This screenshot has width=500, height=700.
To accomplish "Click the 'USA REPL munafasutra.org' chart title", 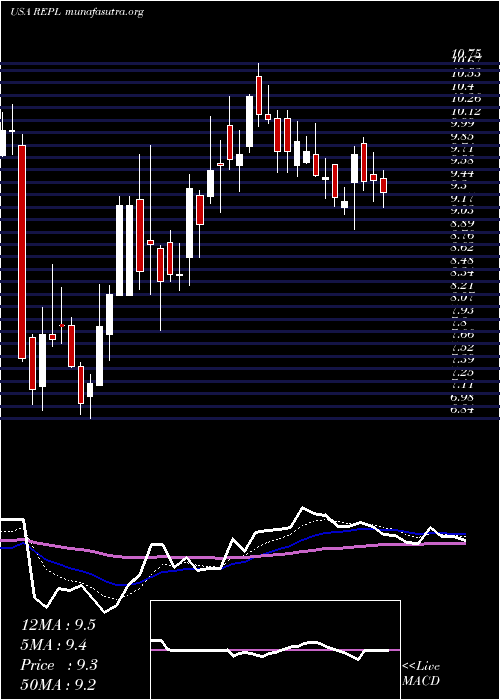I will click(x=77, y=12).
